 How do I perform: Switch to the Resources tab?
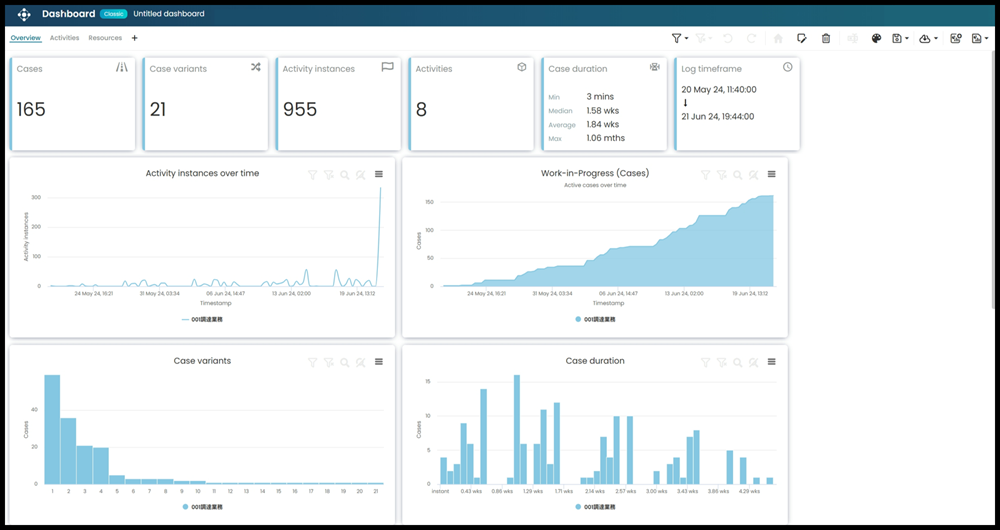105,38
